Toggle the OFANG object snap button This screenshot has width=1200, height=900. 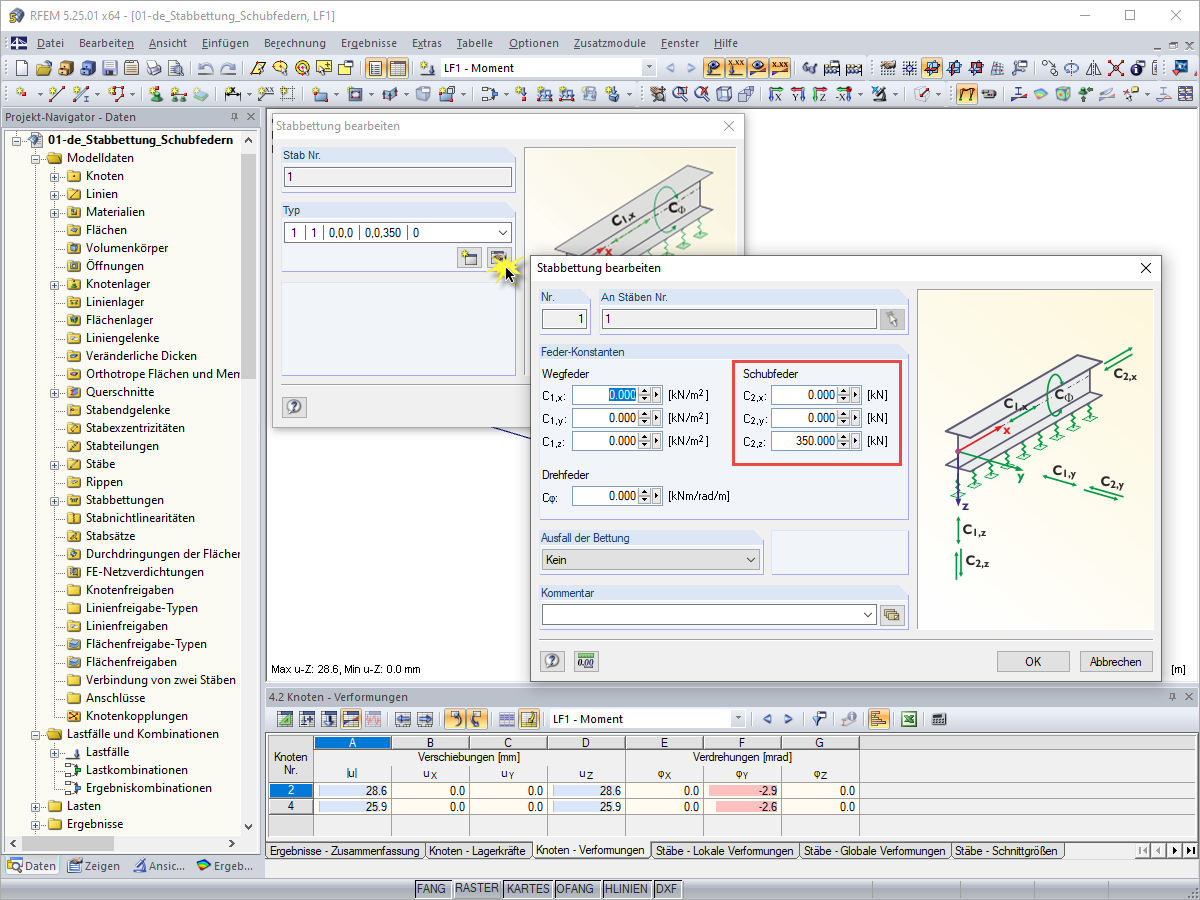coord(576,888)
